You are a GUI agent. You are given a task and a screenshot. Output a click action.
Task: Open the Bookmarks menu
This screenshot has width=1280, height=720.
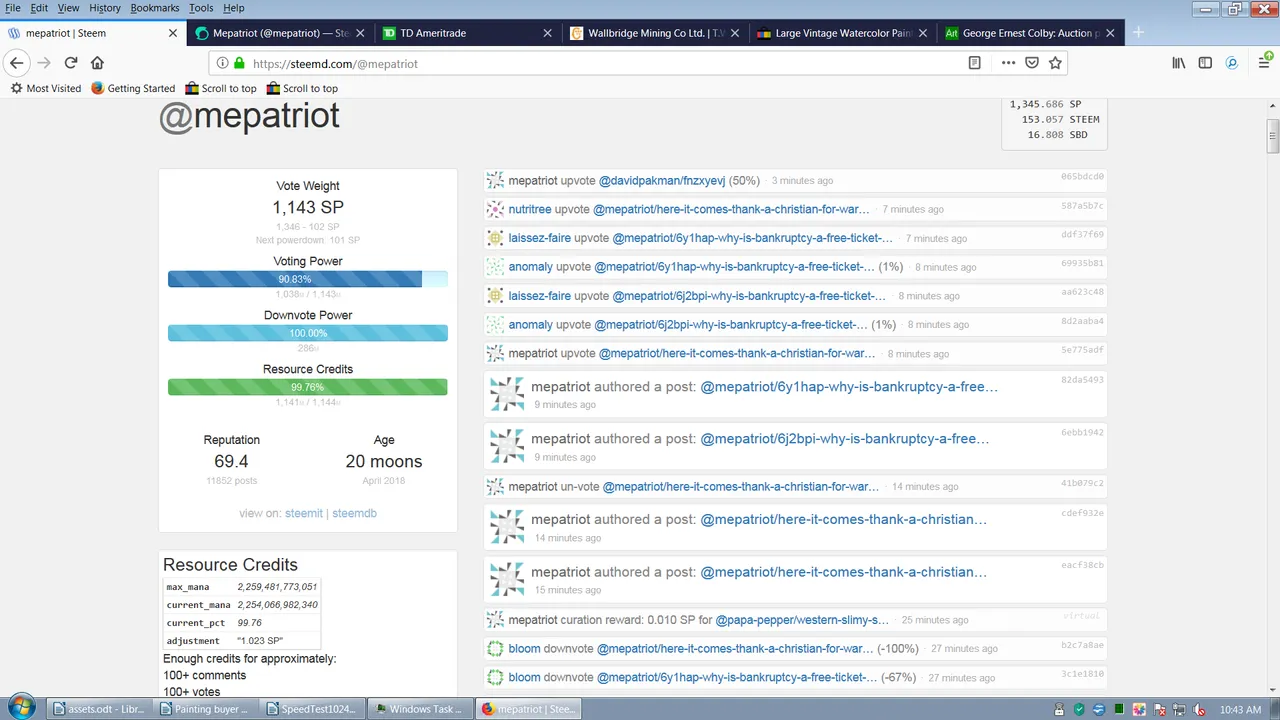click(155, 8)
